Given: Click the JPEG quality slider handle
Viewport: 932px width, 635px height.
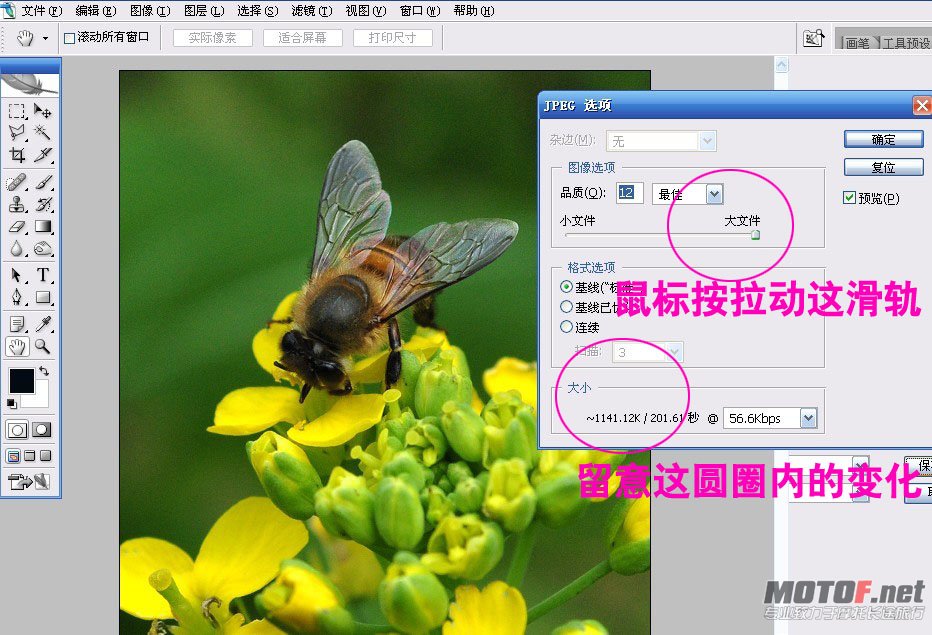Looking at the screenshot, I should 755,234.
